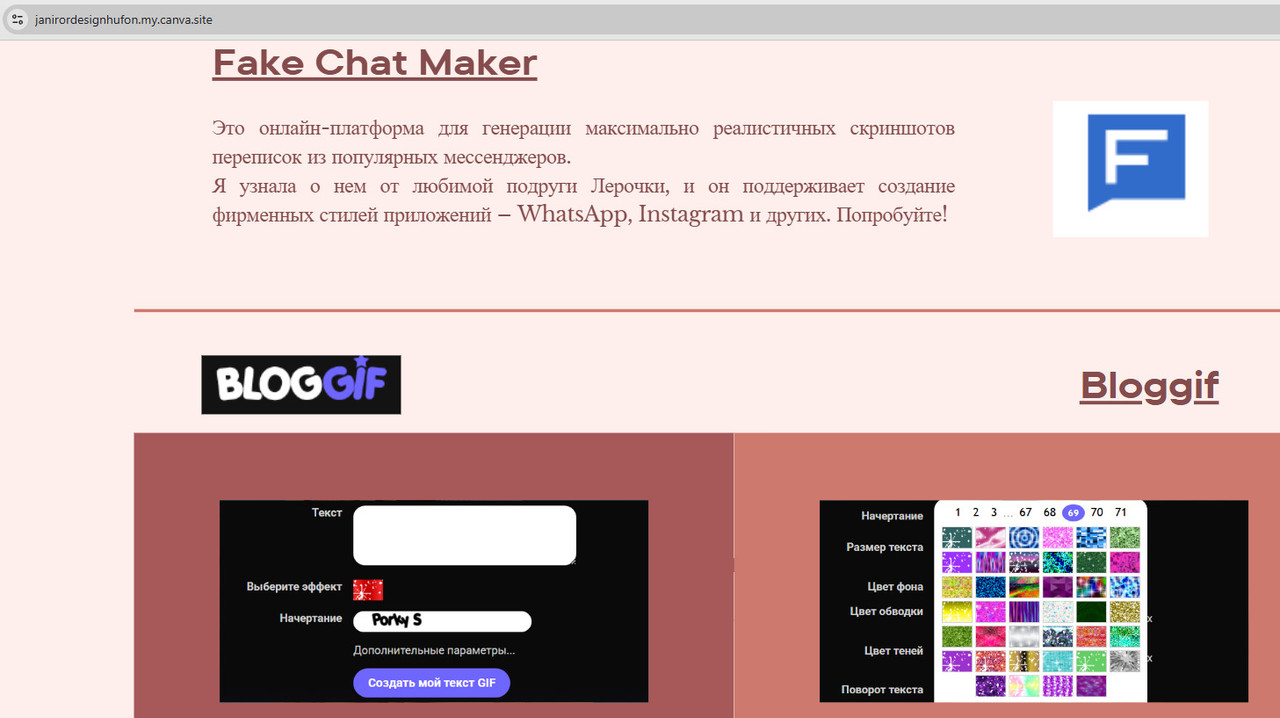Click the x beside Цвет обводки row
The image size is (1280, 718).
coord(1150,619)
